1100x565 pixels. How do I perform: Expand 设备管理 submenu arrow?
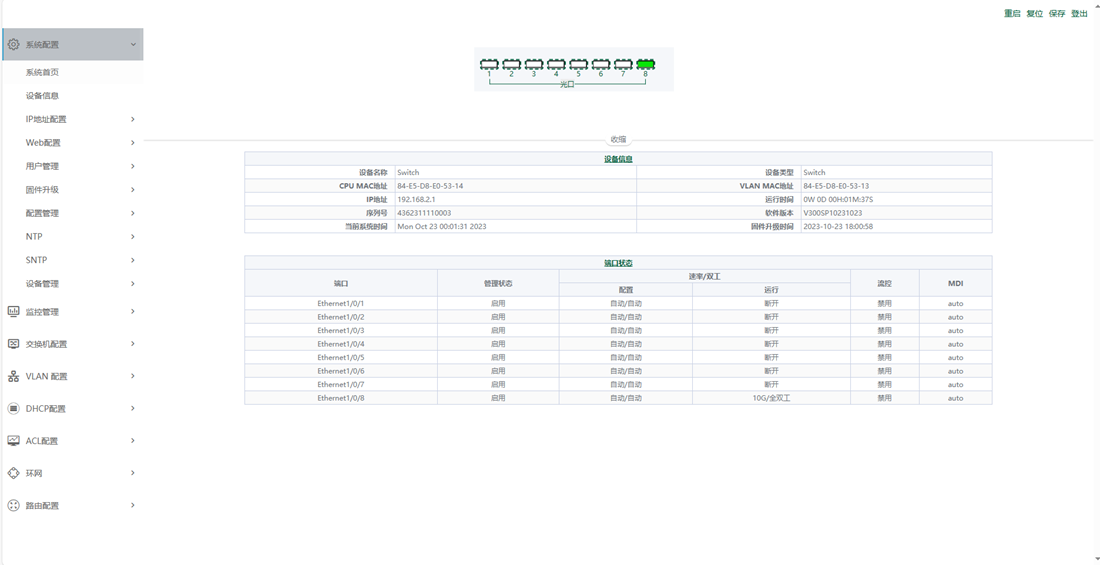[x=133, y=284]
